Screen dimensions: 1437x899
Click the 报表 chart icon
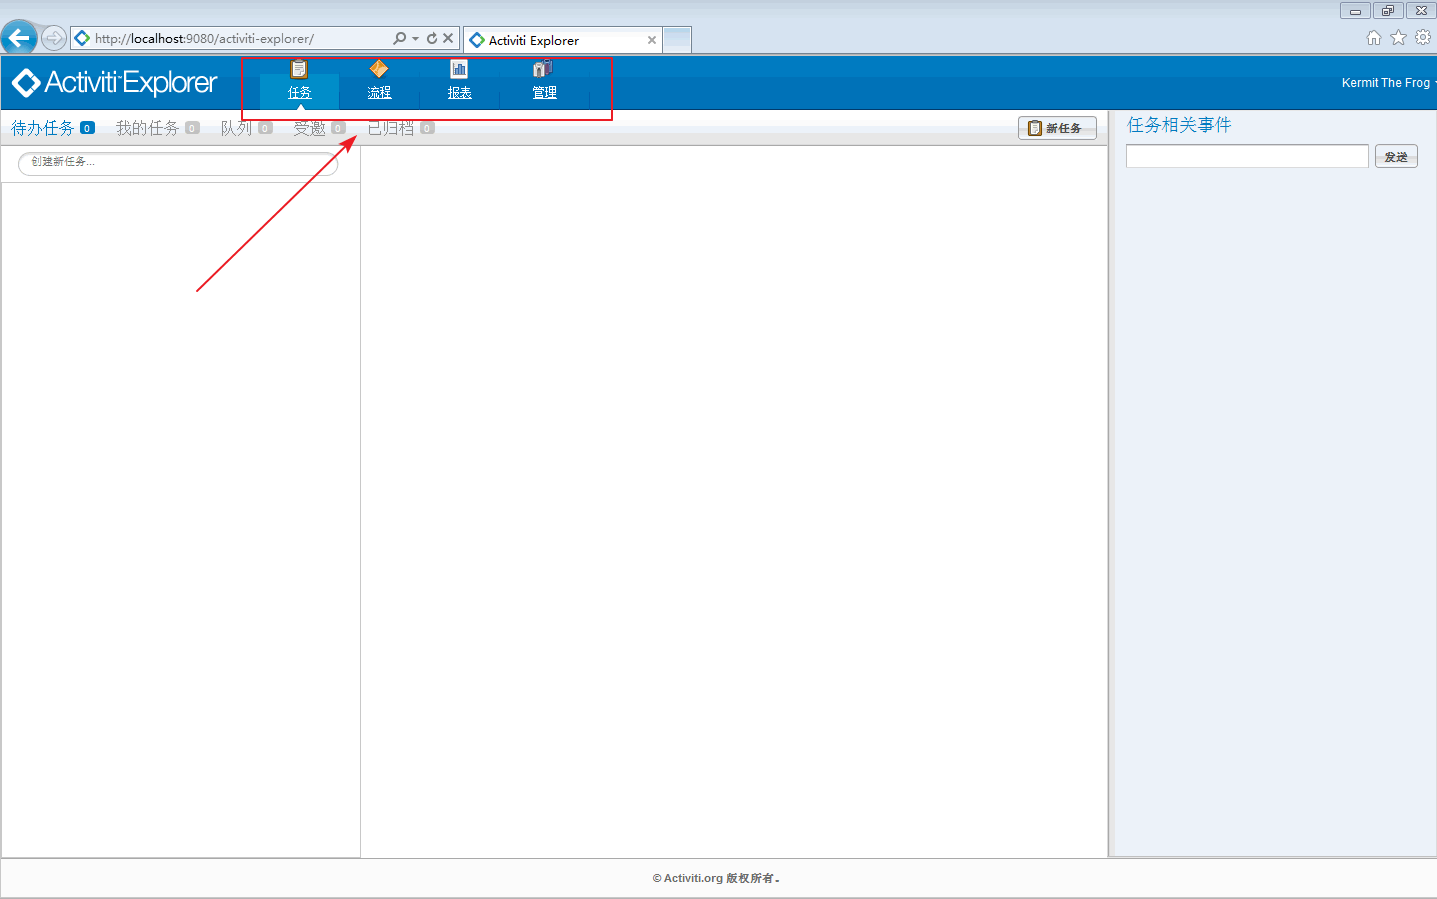coord(459,69)
